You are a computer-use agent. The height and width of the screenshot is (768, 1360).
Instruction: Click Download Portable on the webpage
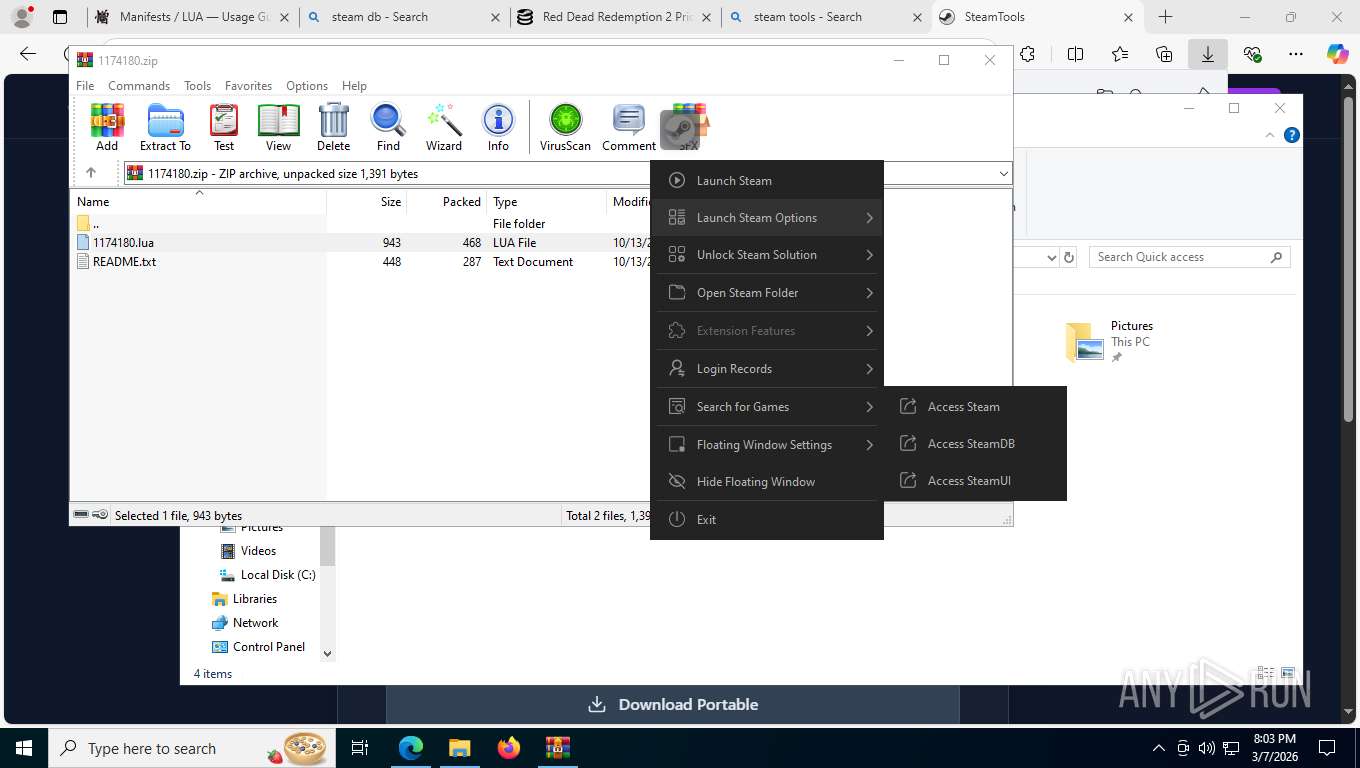pos(673,704)
